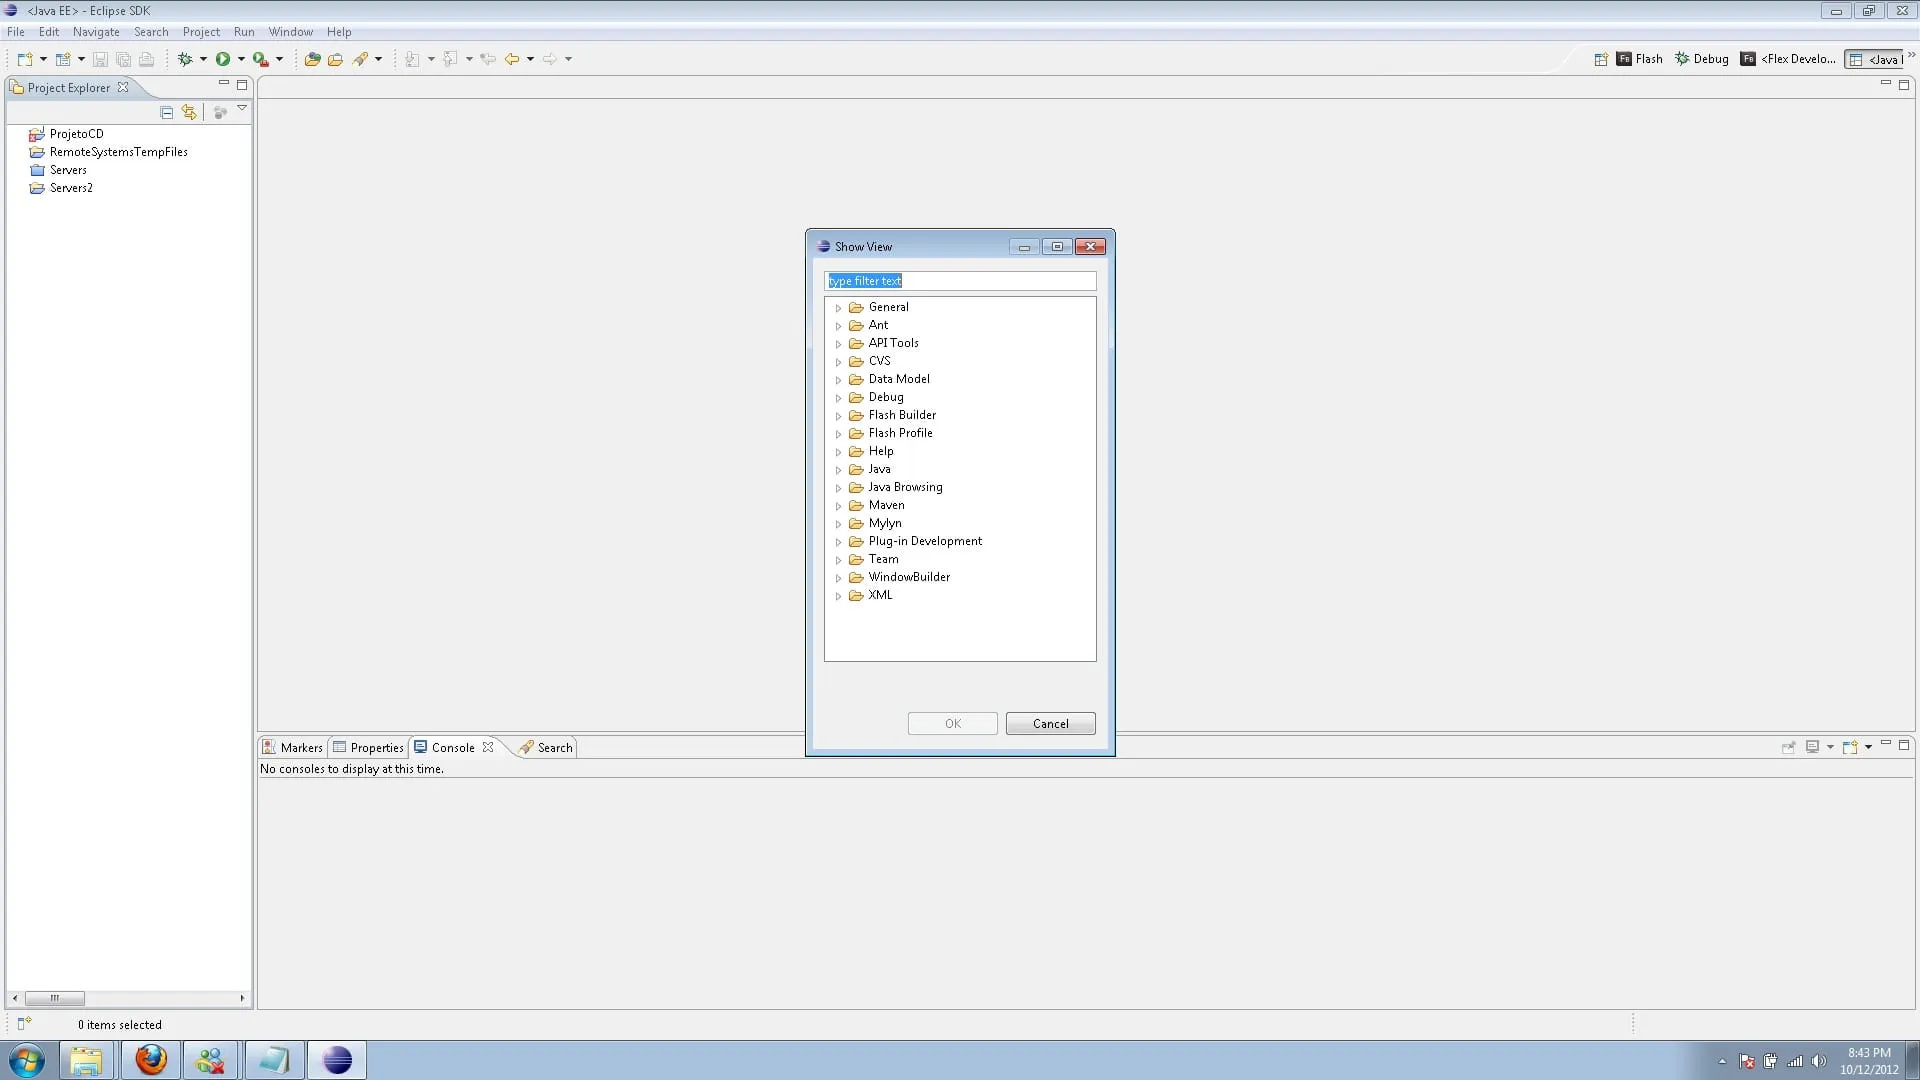Switch to the Flash perspective
1920x1080 pixels.
[1640, 59]
